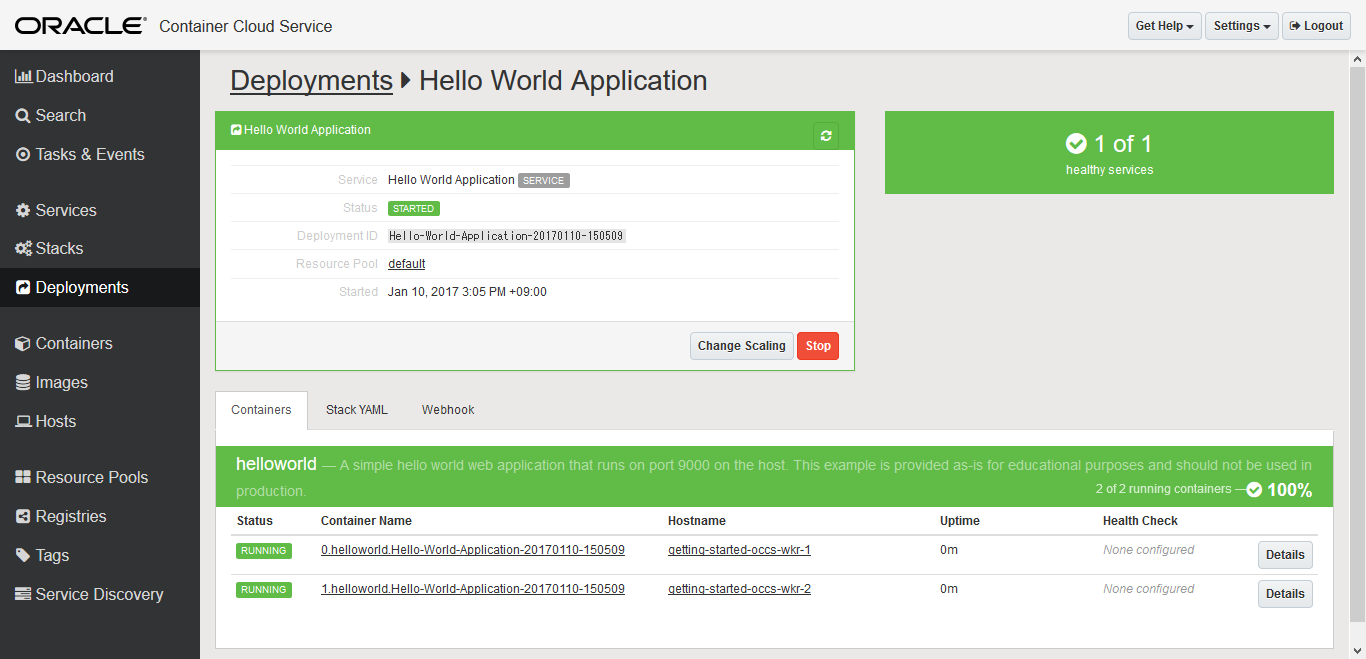Open the Get Help dropdown
The image size is (1366, 659).
[1165, 26]
